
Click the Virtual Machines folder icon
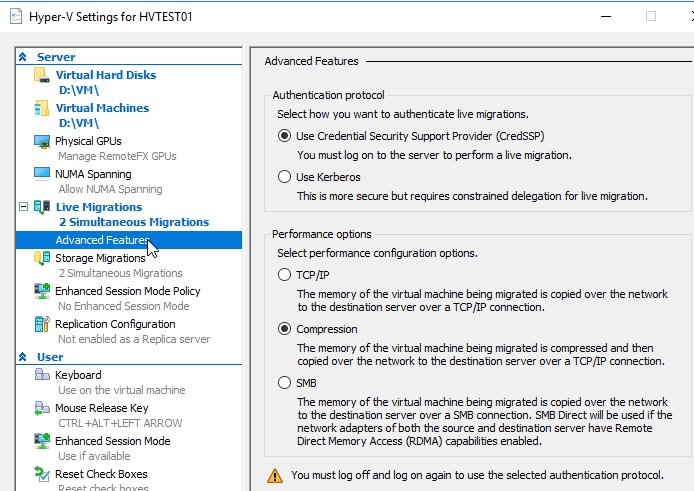(41, 108)
